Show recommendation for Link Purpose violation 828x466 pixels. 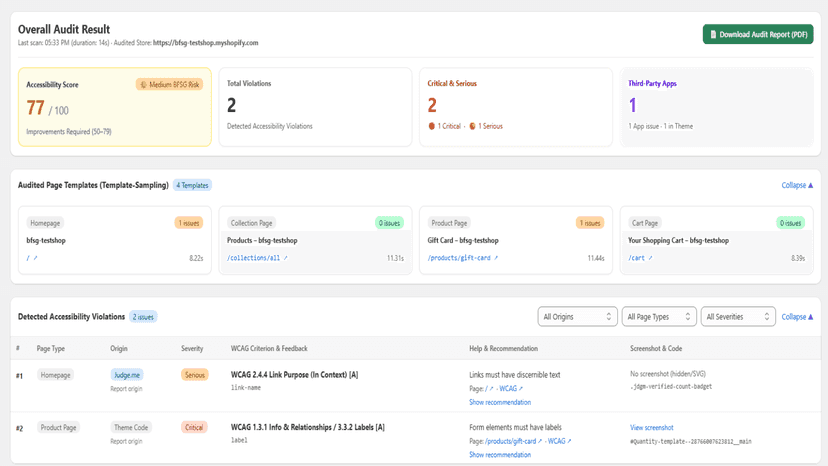pos(500,402)
